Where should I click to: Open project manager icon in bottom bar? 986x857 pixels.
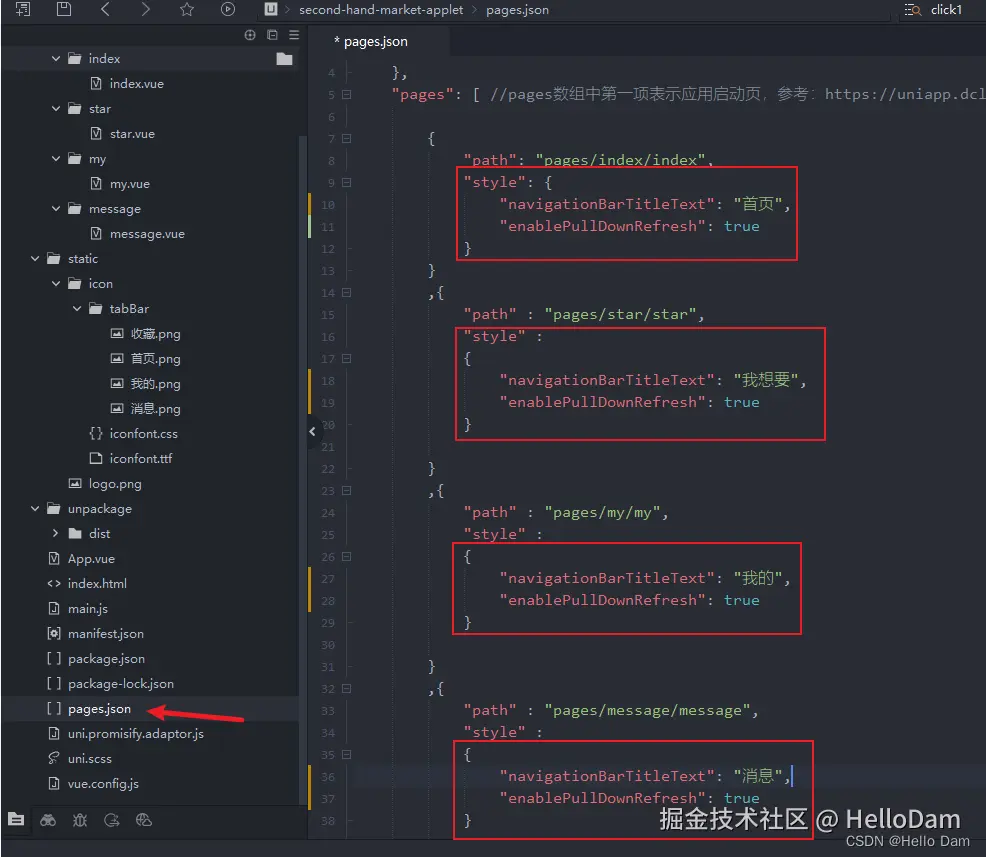tap(16, 819)
